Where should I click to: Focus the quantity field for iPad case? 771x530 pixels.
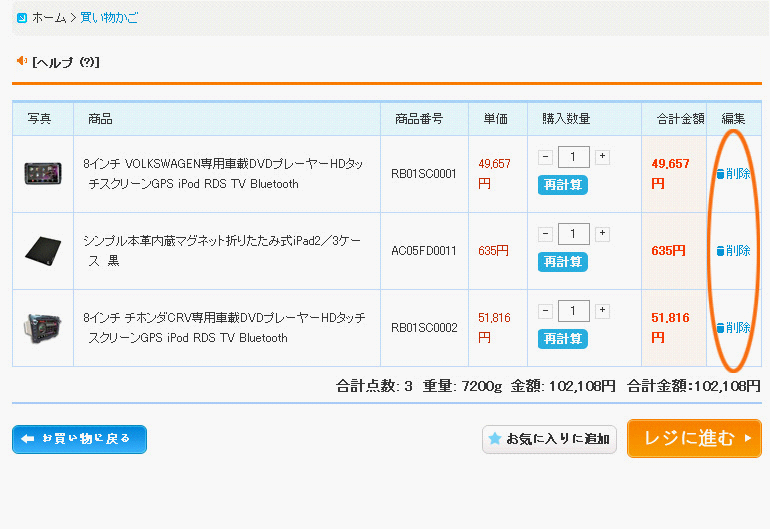pos(573,234)
